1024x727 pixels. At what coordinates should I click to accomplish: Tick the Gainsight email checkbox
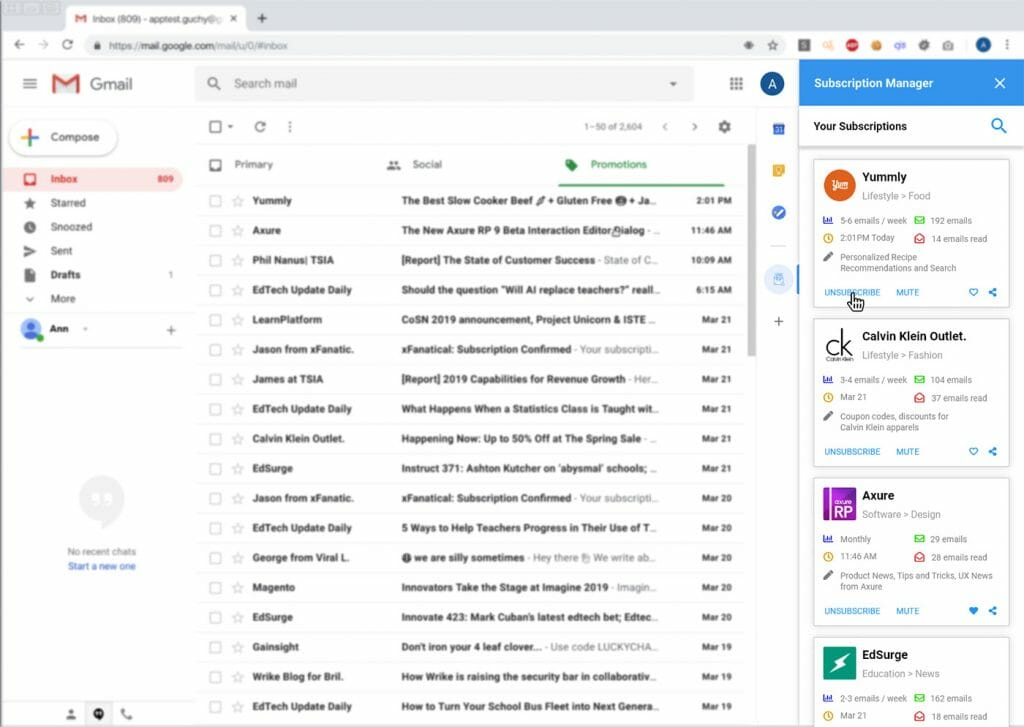pyautogui.click(x=215, y=647)
